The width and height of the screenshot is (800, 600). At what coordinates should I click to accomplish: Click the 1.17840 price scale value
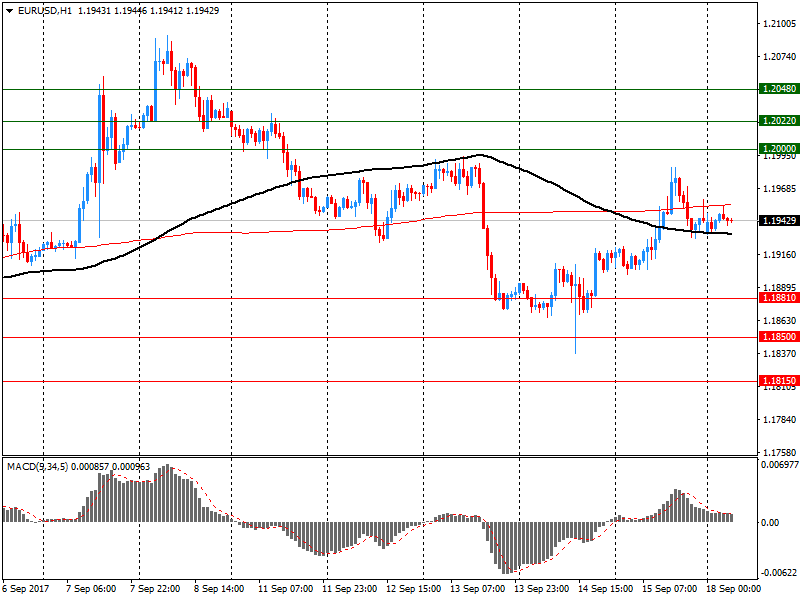(x=779, y=419)
